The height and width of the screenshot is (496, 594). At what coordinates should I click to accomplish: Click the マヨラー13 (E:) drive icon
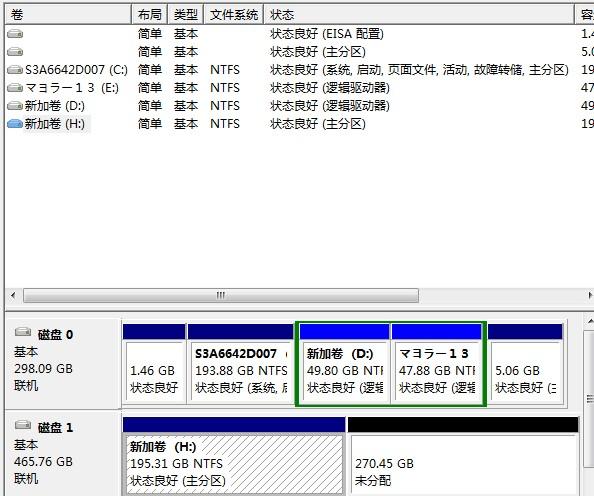pyautogui.click(x=15, y=88)
